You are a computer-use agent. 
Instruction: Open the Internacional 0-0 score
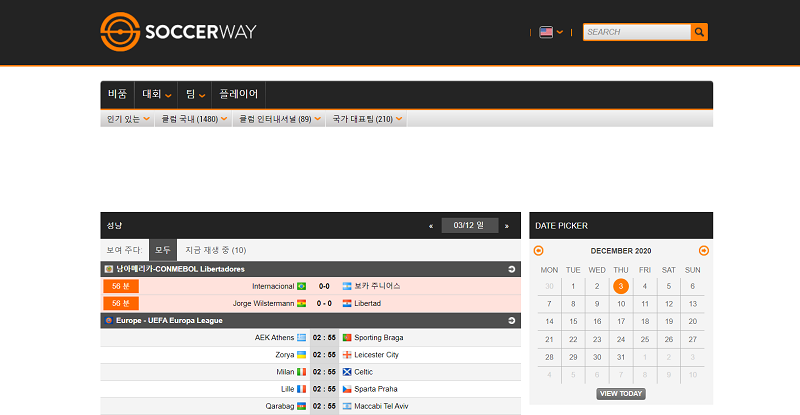pyautogui.click(x=324, y=286)
